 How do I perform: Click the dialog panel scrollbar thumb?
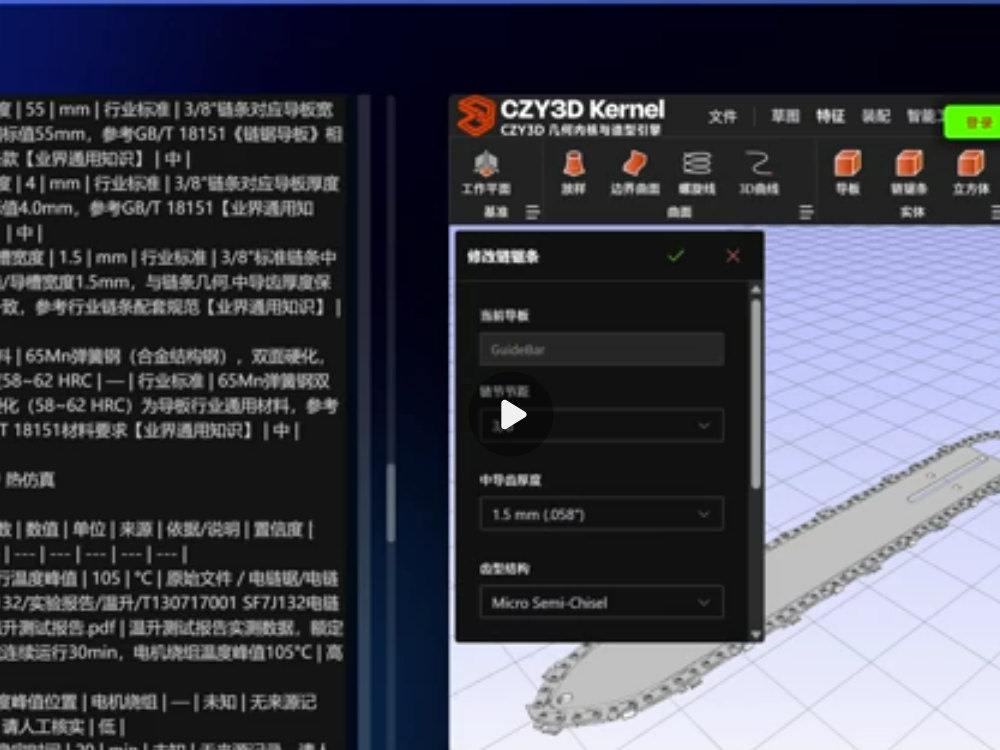[756, 393]
